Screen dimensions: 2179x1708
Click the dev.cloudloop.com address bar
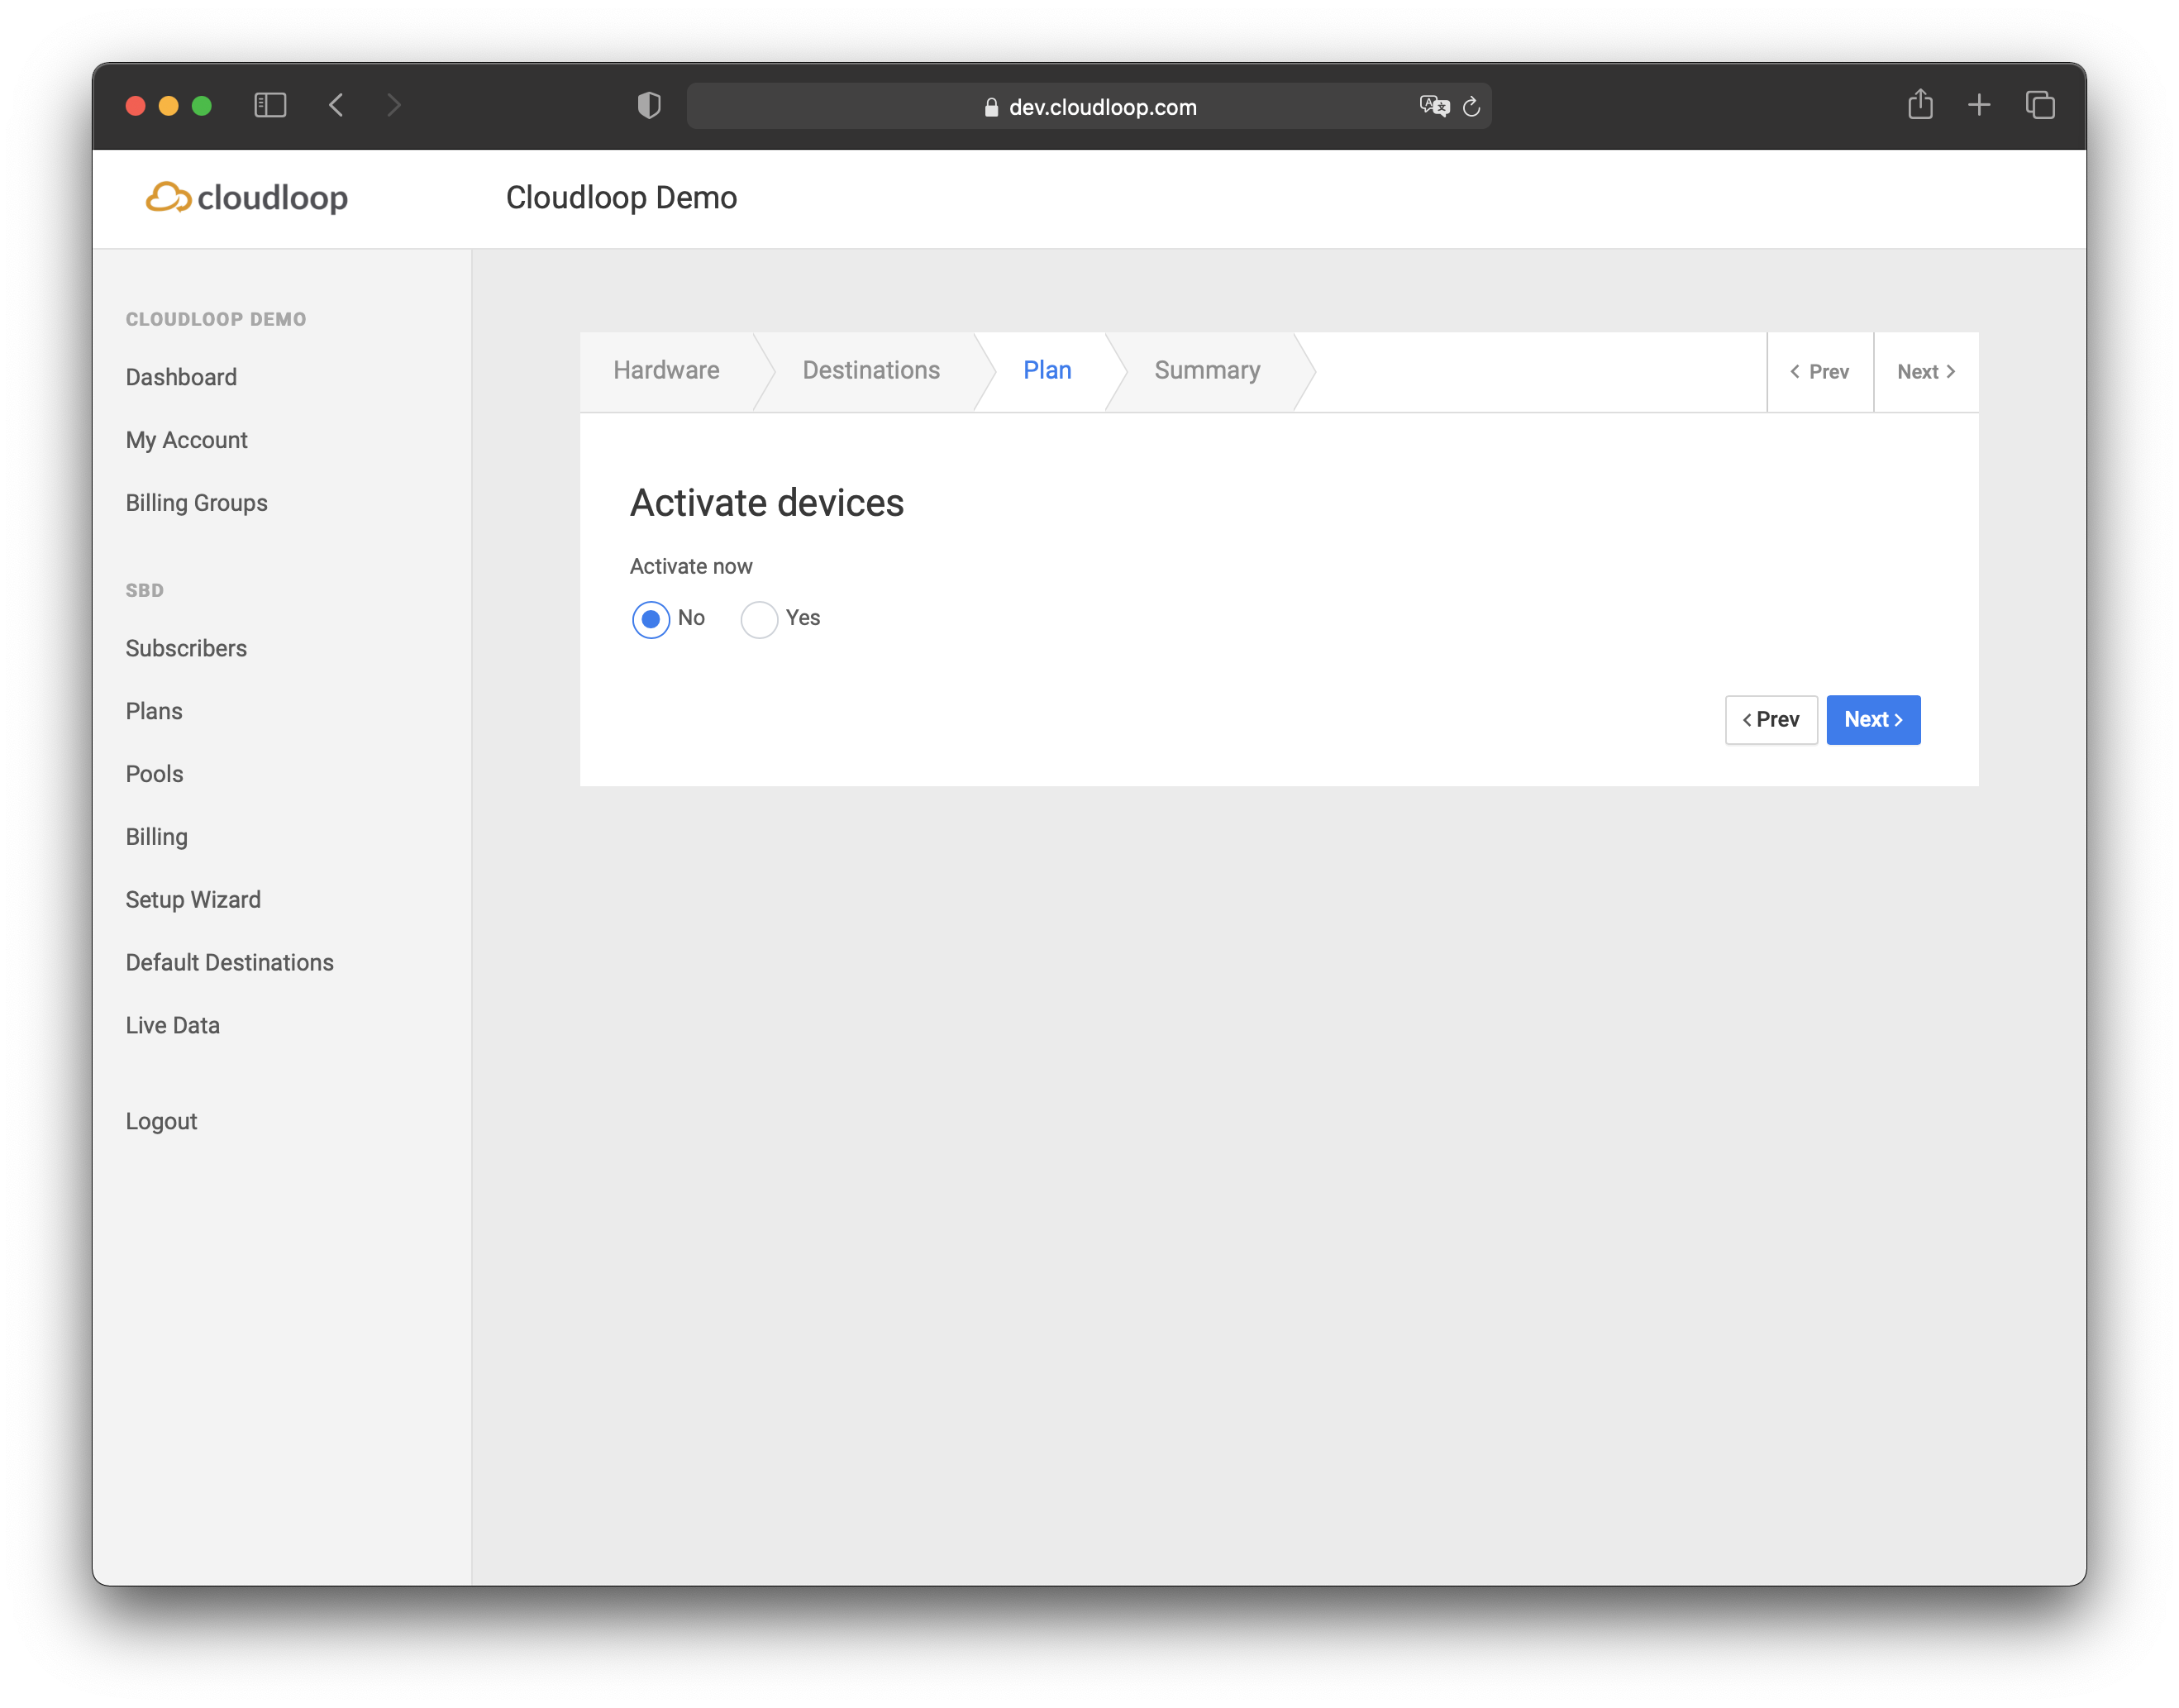pos(1100,107)
